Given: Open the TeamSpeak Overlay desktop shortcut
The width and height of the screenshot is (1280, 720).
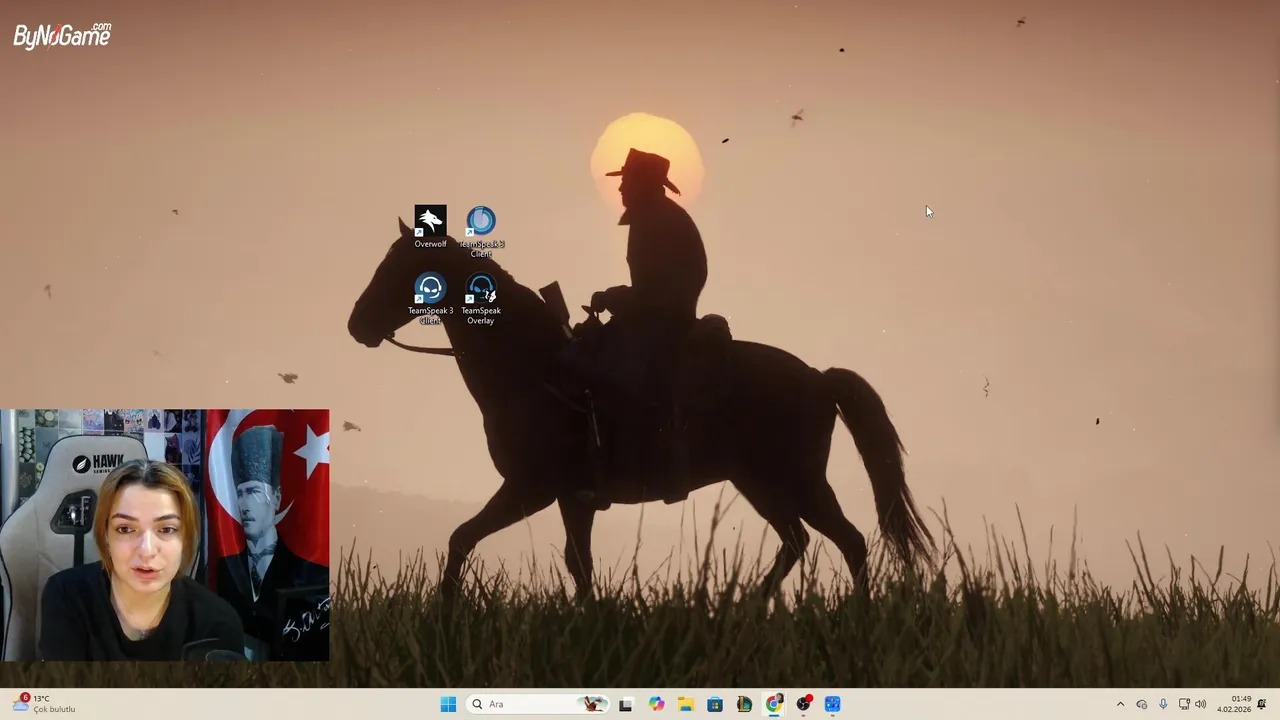Looking at the screenshot, I should click(x=481, y=300).
